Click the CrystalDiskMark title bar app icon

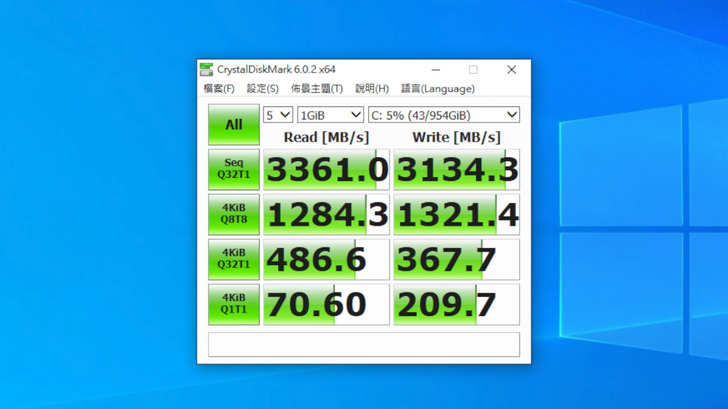click(x=206, y=70)
